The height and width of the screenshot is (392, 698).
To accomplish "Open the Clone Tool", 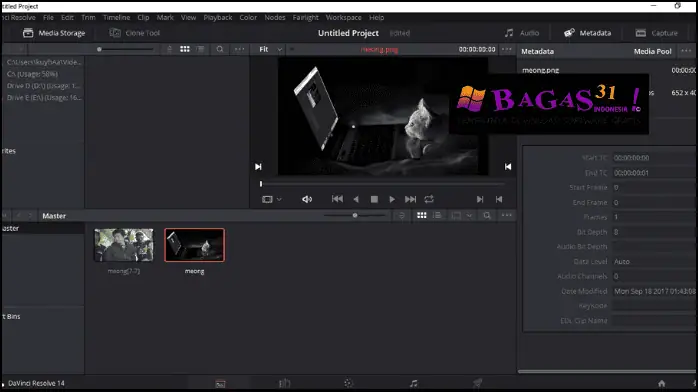I will point(134,33).
